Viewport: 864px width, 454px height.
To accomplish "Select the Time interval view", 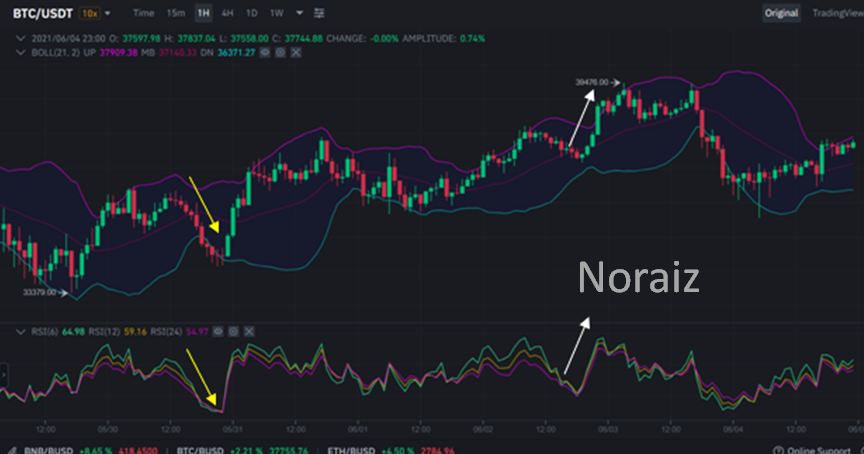I will [x=143, y=13].
